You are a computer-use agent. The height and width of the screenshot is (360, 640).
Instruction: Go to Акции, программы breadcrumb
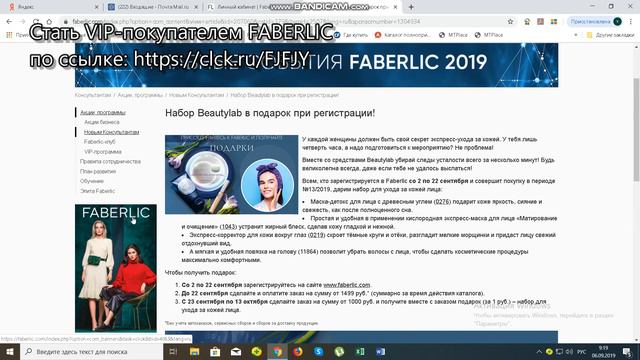[140, 95]
